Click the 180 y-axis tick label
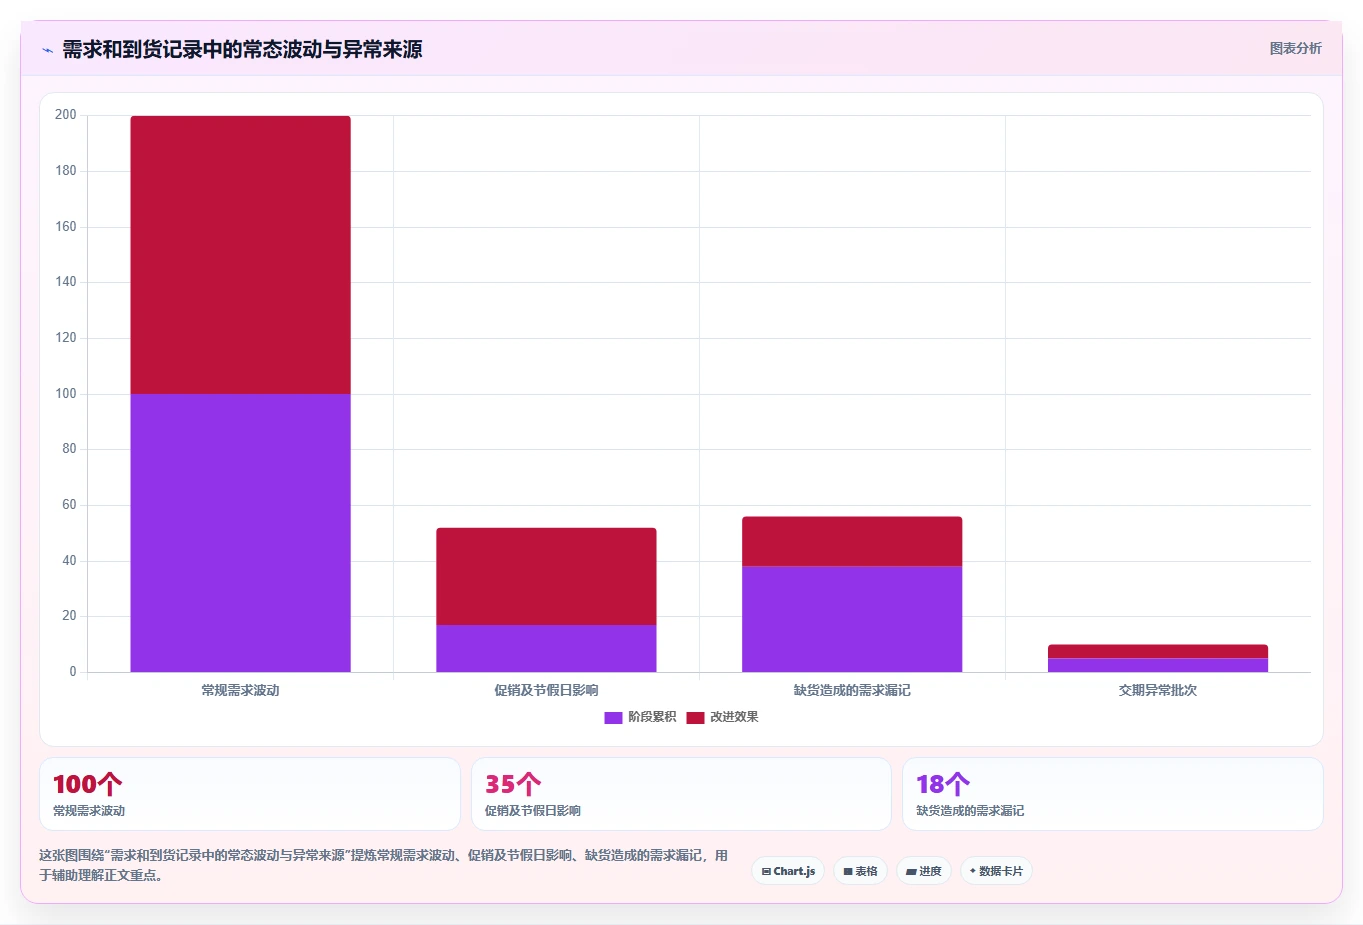The image size is (1363, 925). coord(66,171)
